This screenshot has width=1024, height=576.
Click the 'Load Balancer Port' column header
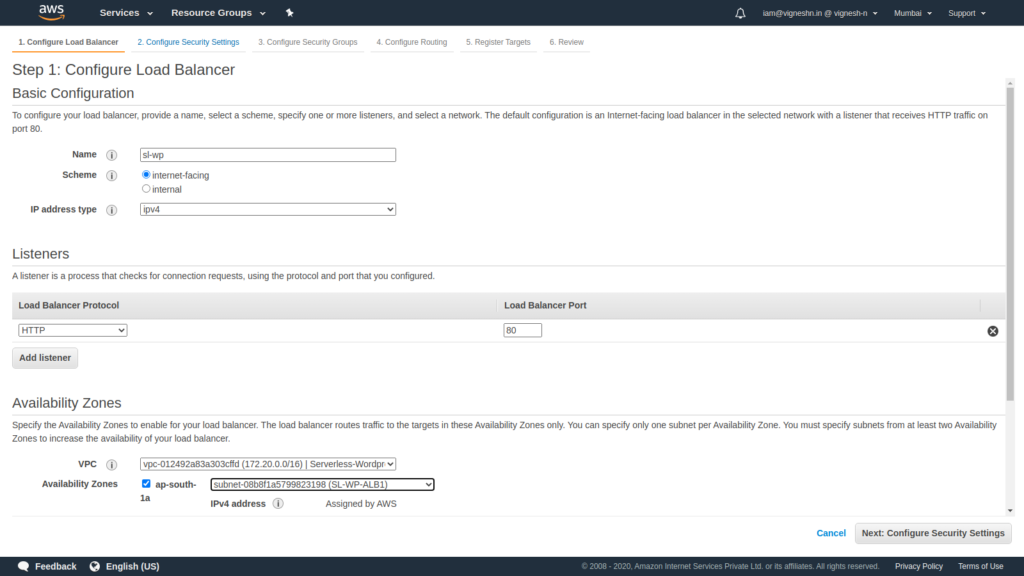click(545, 306)
